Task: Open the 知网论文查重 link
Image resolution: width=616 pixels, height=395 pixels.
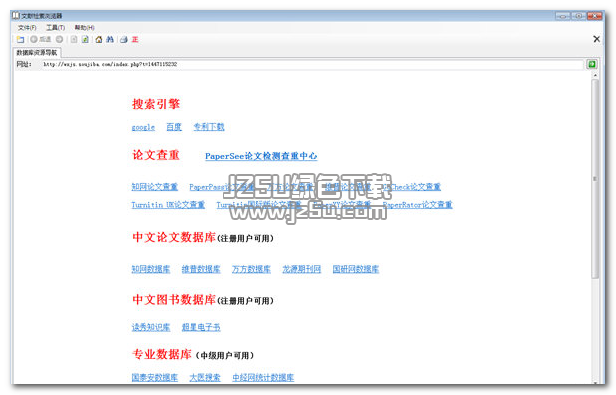Action: [x=155, y=187]
